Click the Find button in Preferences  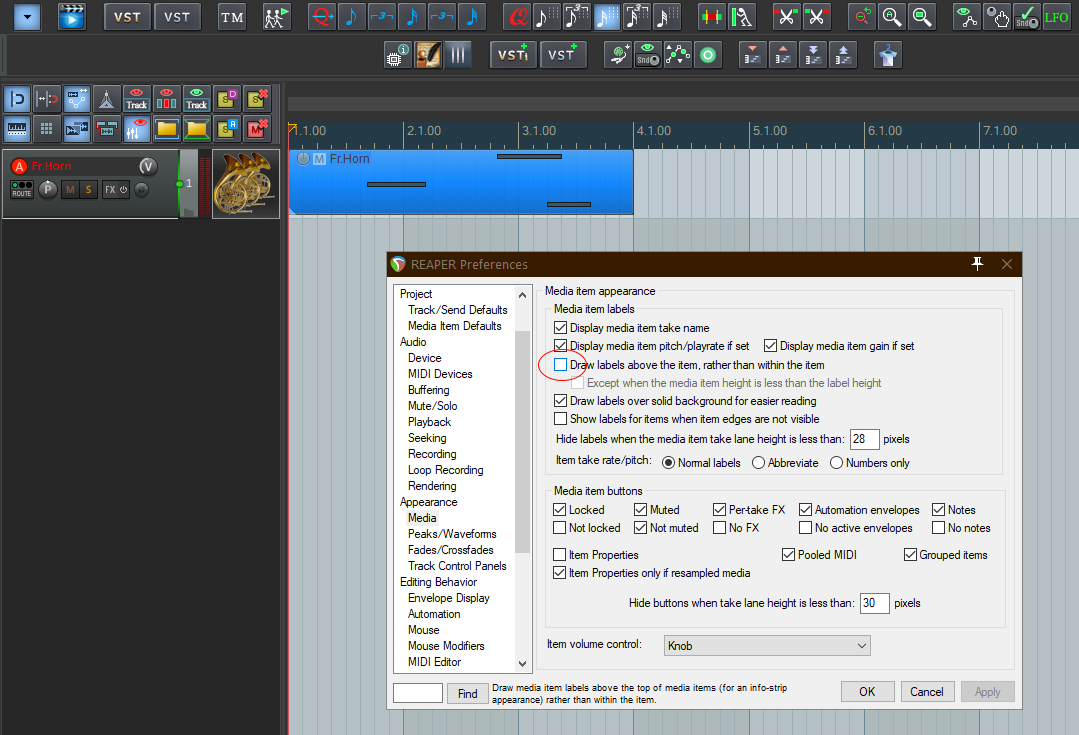click(x=468, y=693)
